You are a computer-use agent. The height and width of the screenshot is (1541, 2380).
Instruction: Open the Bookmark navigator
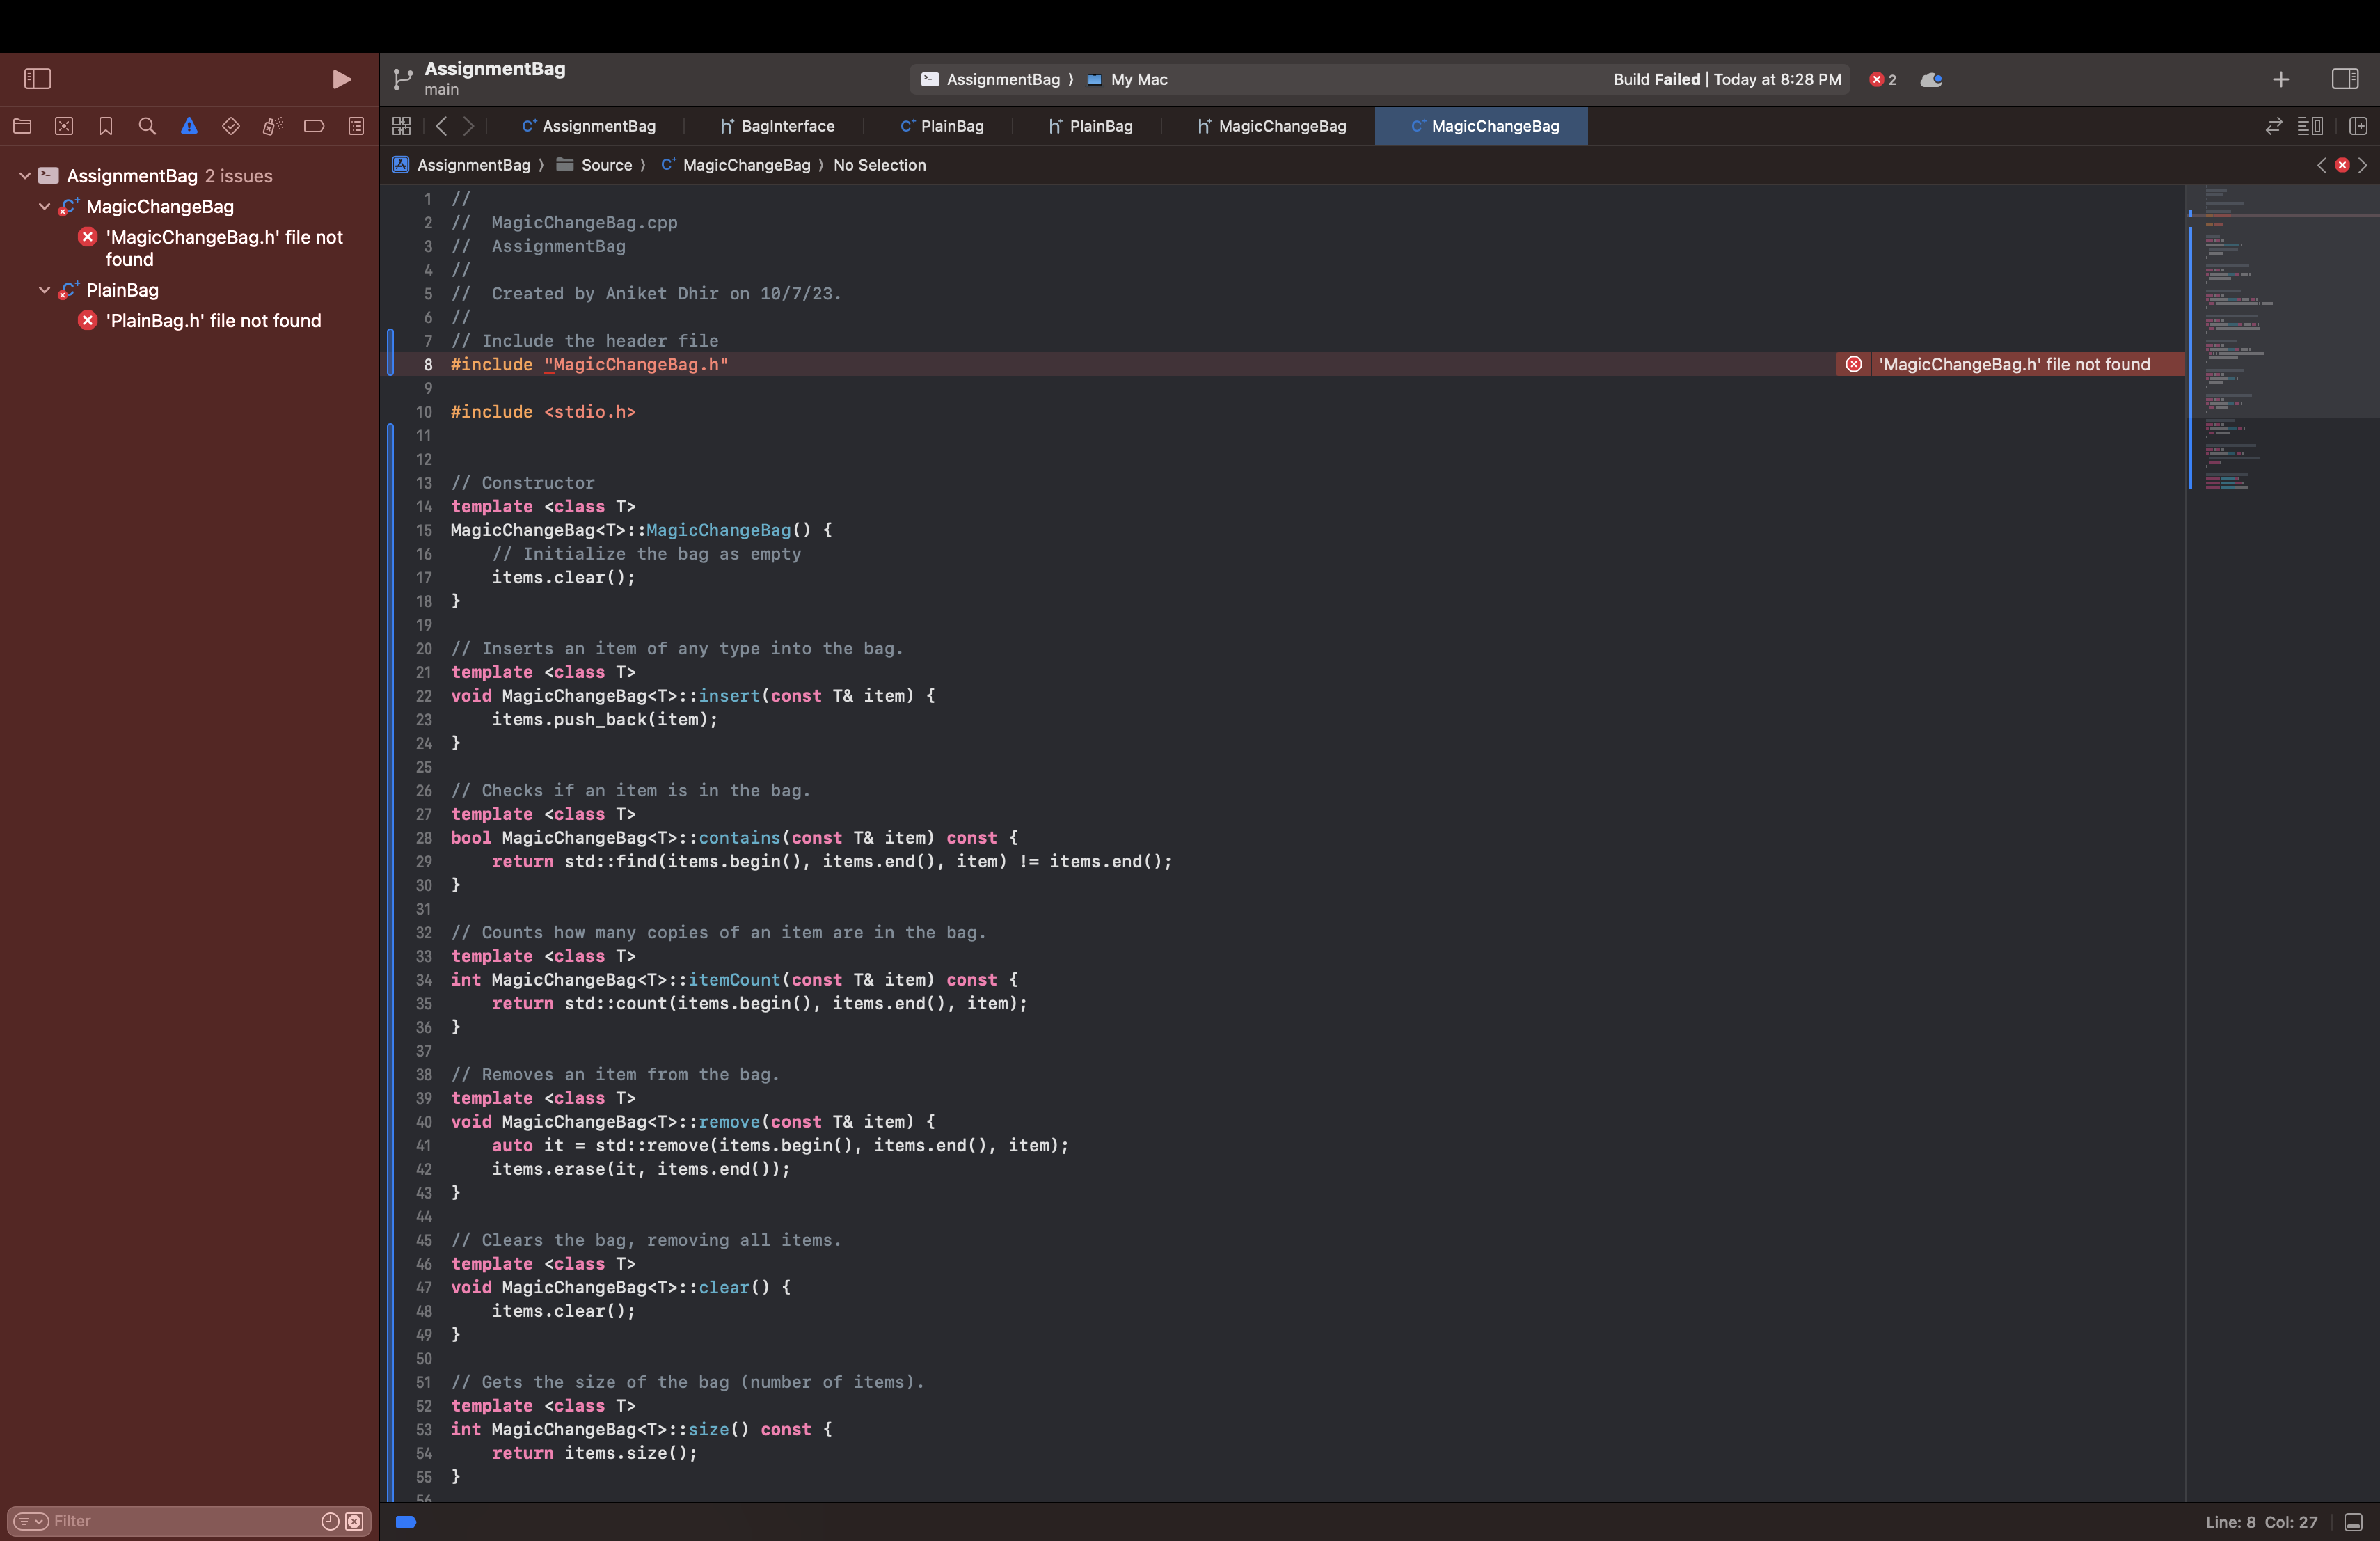click(106, 126)
